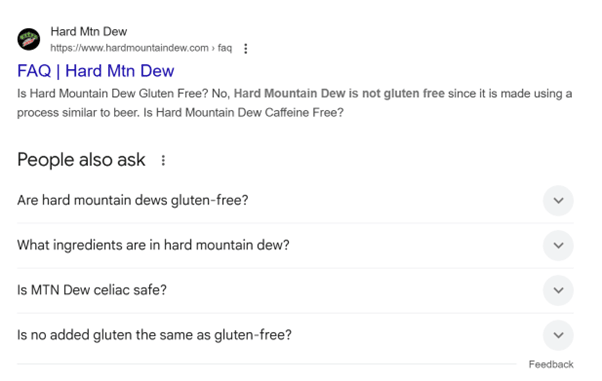This screenshot has width=602, height=381.
Task: Expand chevron for ingredients in hard mountain dew
Action: 558,245
